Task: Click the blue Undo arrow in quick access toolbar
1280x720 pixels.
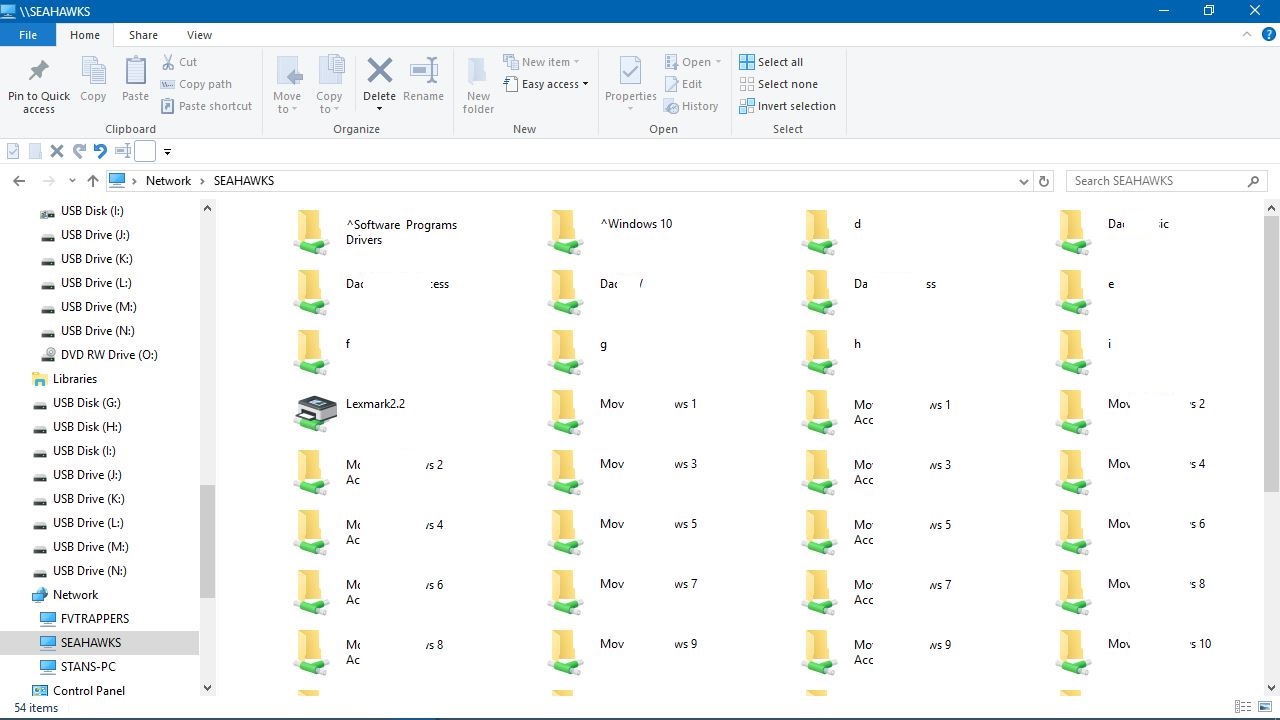Action: tap(100, 152)
